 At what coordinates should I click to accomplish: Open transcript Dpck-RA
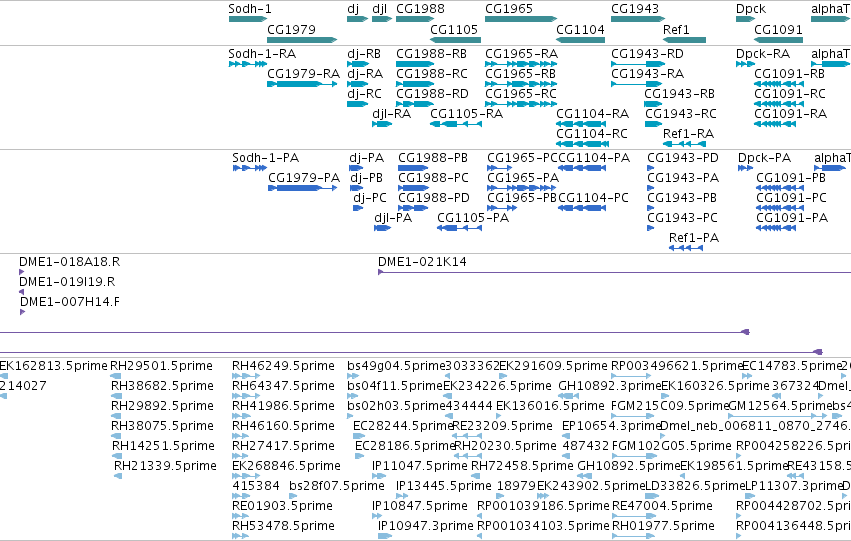click(763, 54)
